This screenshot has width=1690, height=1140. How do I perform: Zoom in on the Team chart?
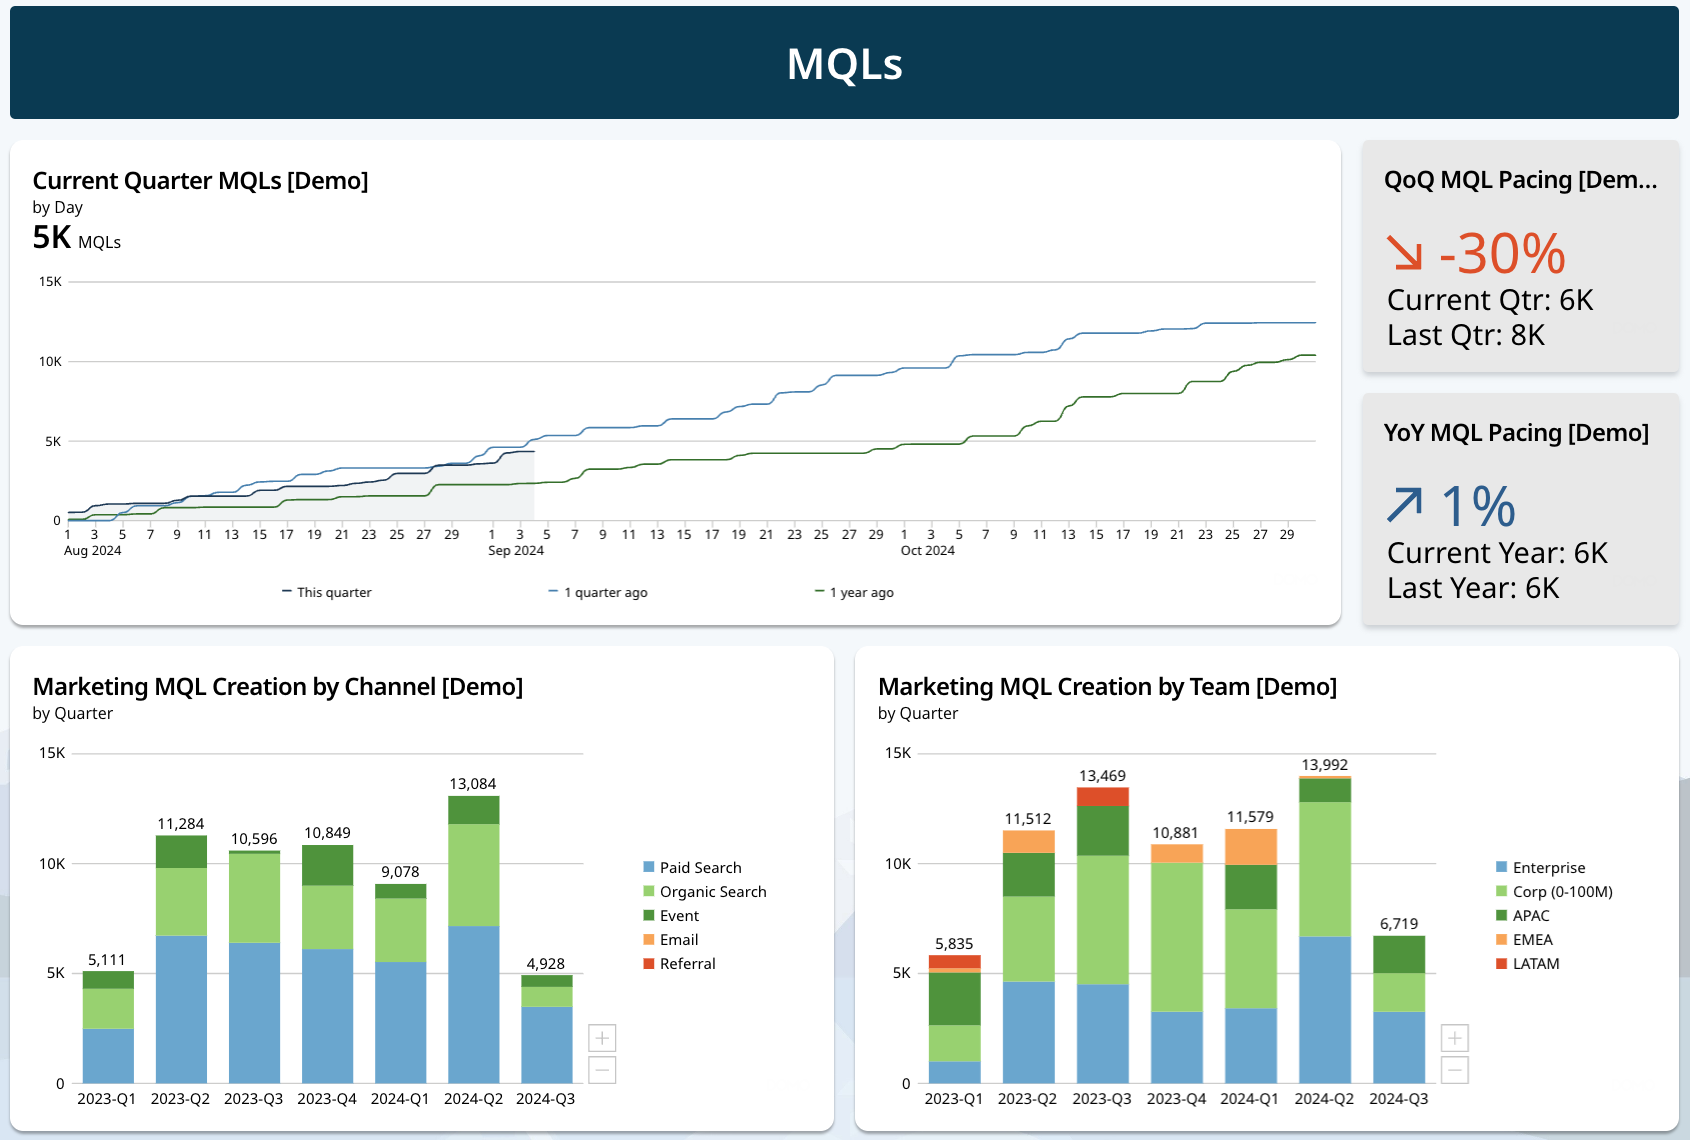[x=1453, y=1038]
